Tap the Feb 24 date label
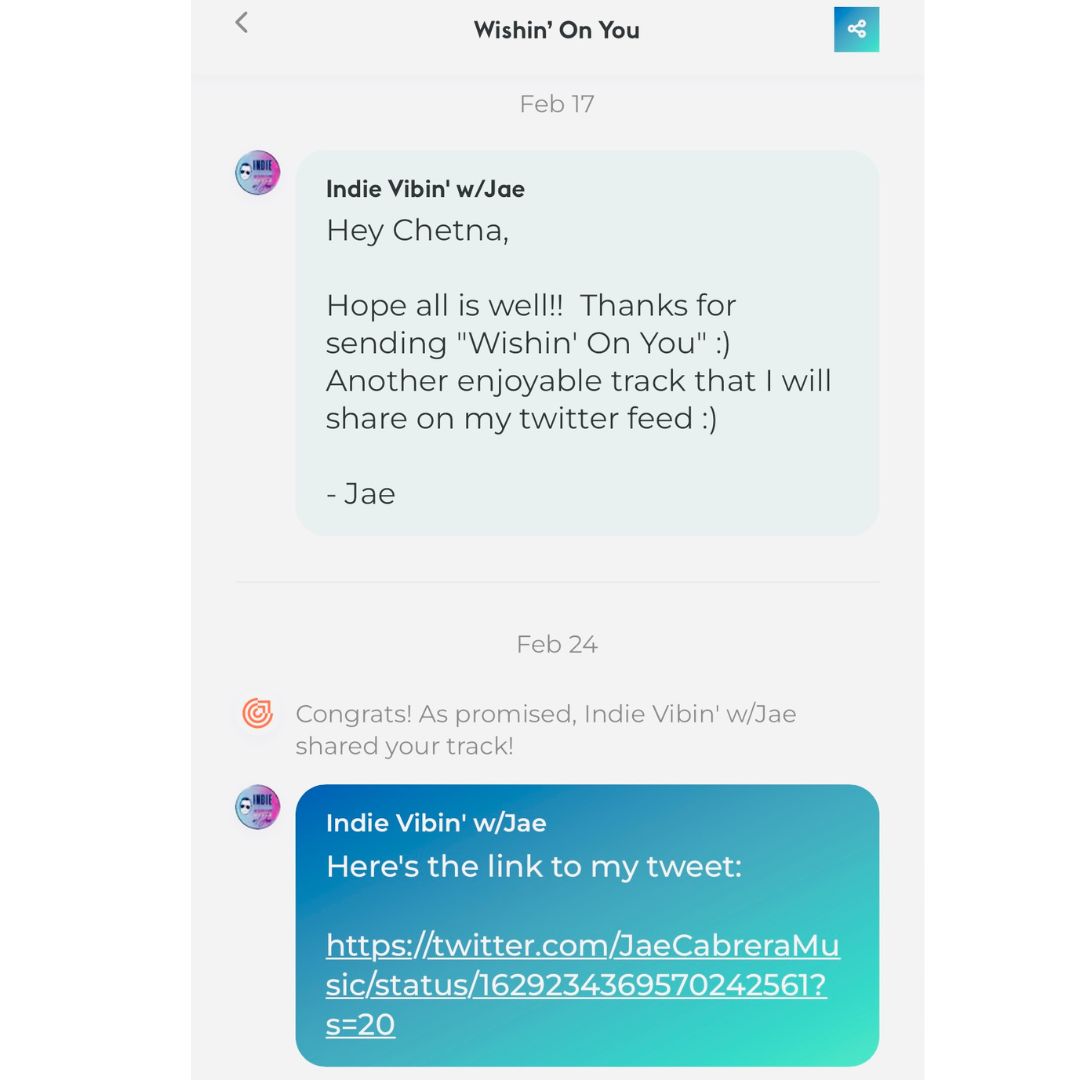Viewport: 1080px width, 1080px height. tap(557, 644)
